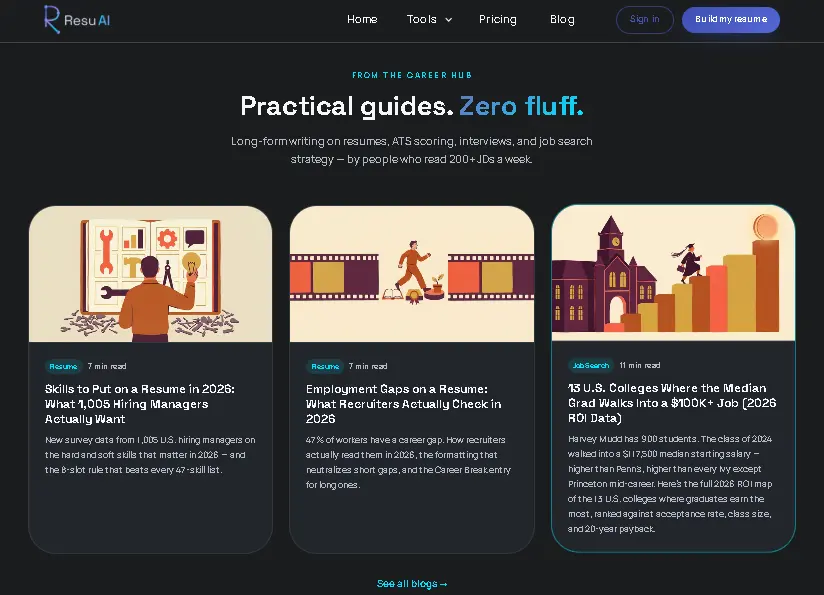Go to the Pricing page
This screenshot has width=824, height=595.
pyautogui.click(x=498, y=19)
